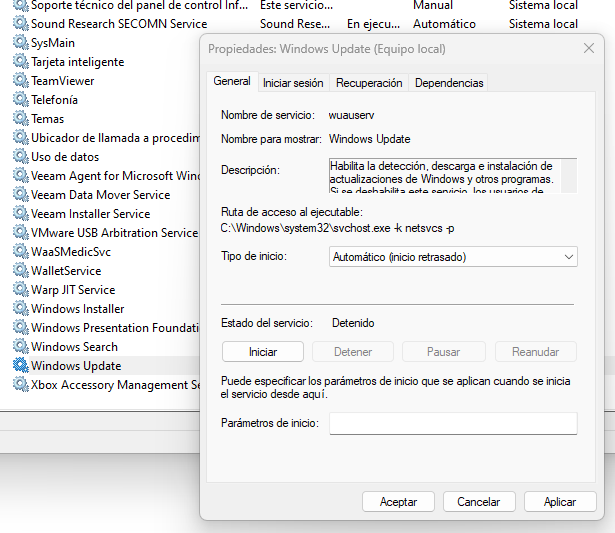Screen dimensions: 615x533
Task: Select the Sound Research SECOMN Service name
Action: [x=119, y=24]
